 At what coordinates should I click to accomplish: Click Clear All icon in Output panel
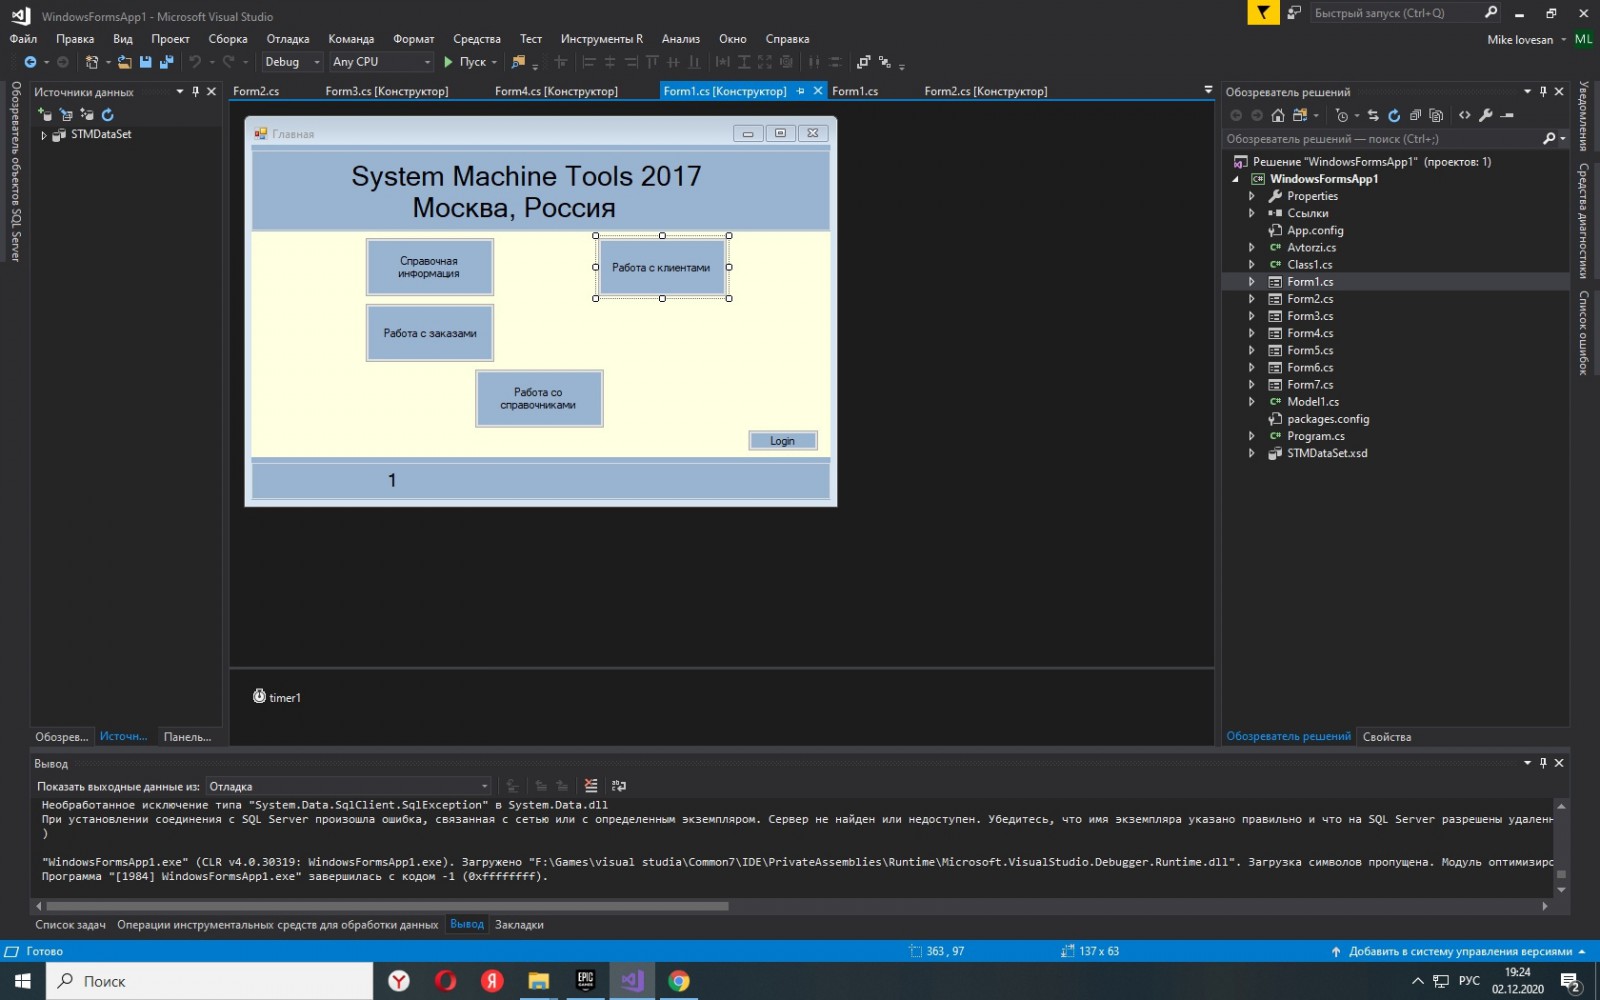(591, 786)
